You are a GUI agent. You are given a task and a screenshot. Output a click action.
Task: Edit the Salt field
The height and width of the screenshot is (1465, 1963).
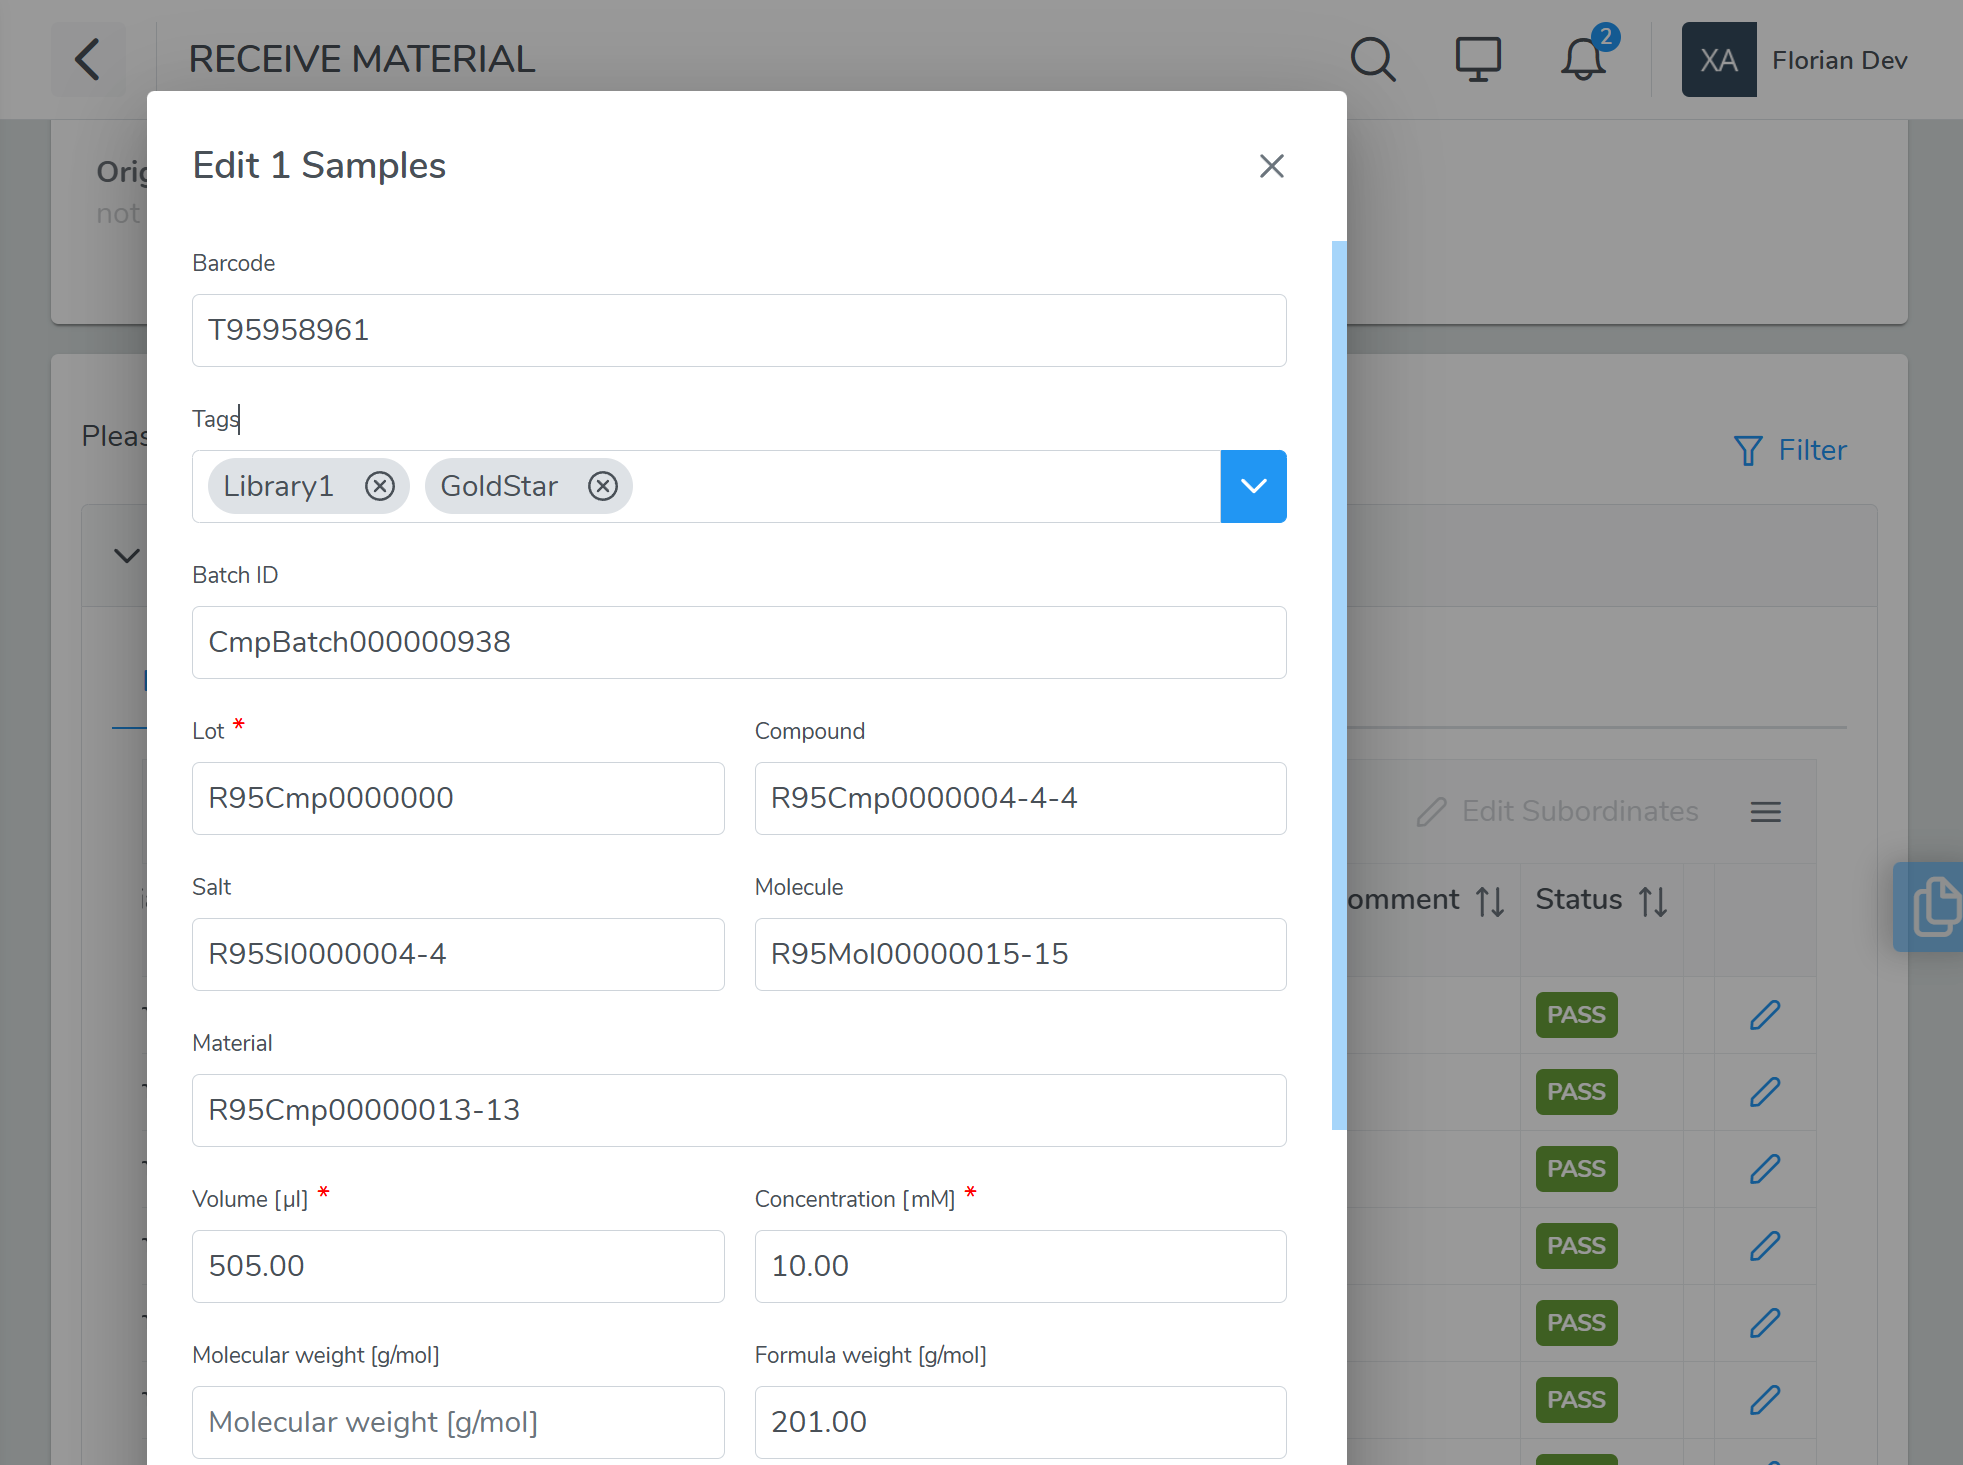click(458, 954)
